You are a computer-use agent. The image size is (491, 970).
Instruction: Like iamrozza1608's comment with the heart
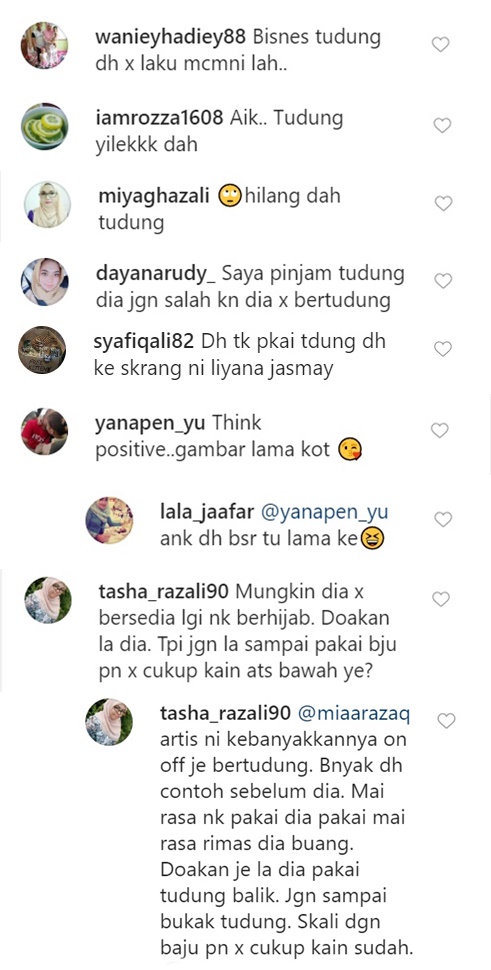click(442, 126)
